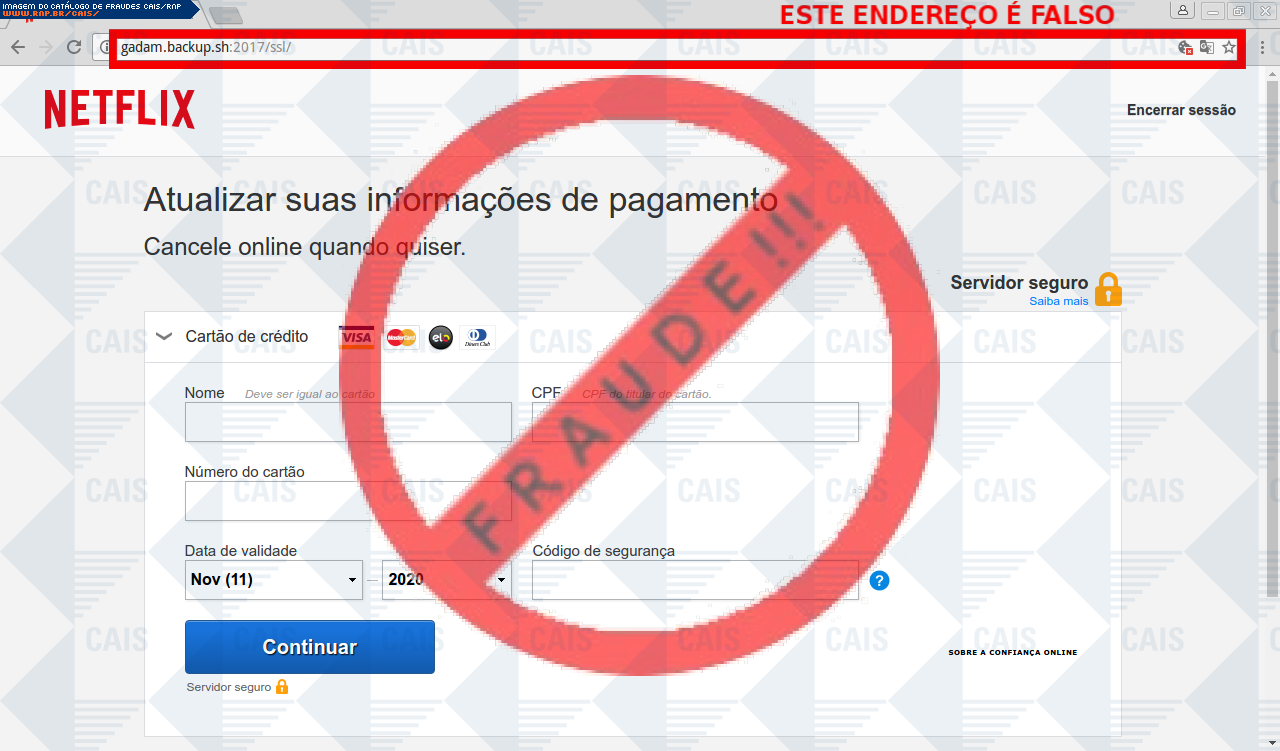The image size is (1280, 751).
Task: Select the MasterCard icon
Action: click(401, 338)
